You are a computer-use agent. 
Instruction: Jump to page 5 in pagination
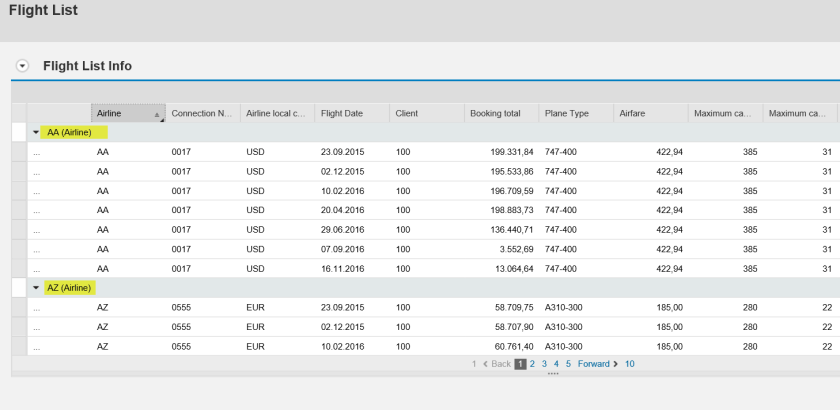pos(568,364)
